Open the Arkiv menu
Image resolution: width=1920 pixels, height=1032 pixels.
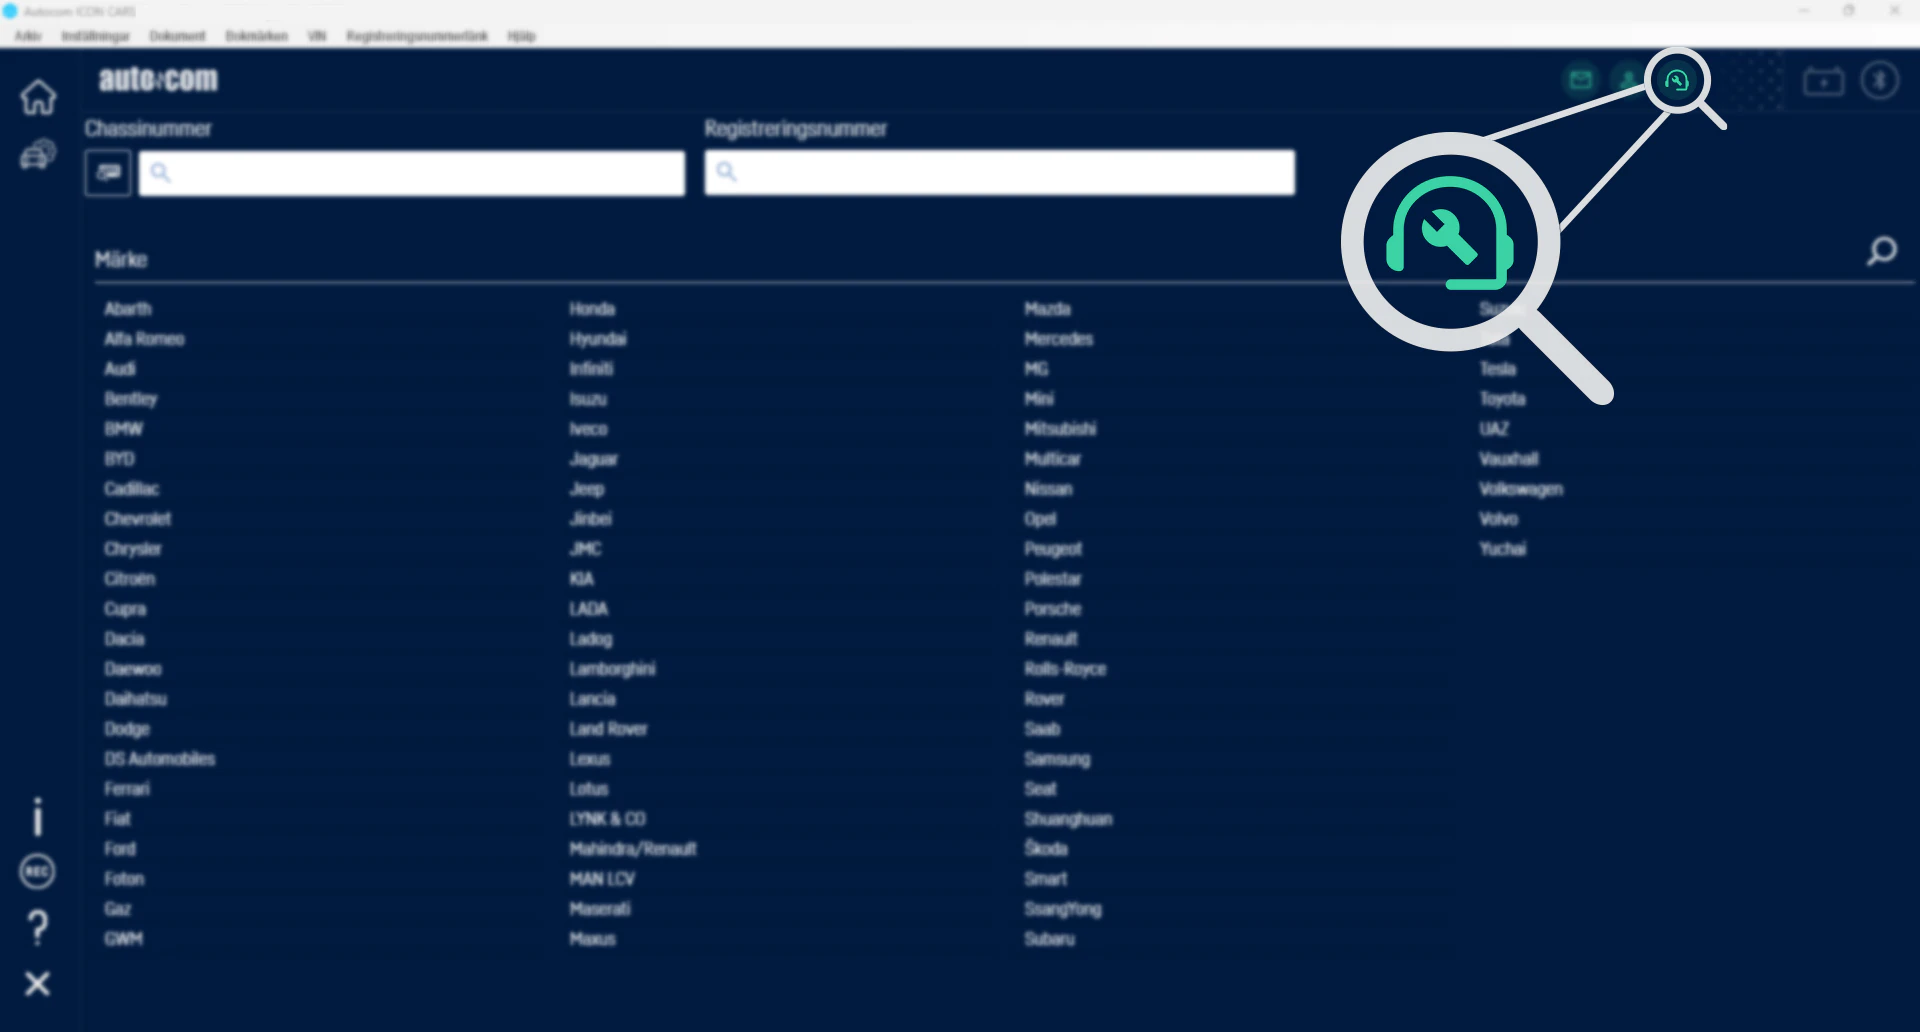(28, 36)
